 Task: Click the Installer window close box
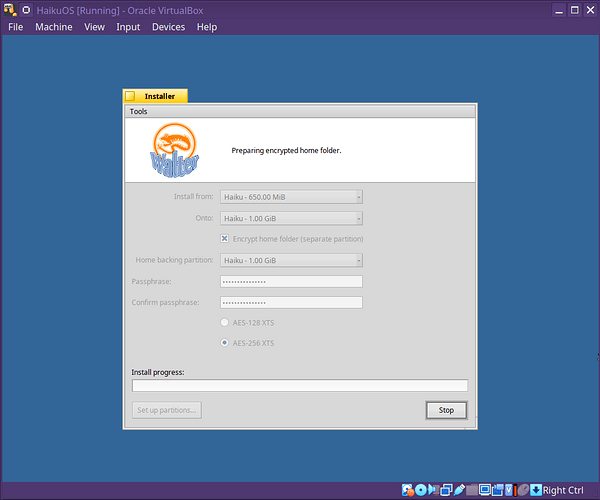point(130,96)
